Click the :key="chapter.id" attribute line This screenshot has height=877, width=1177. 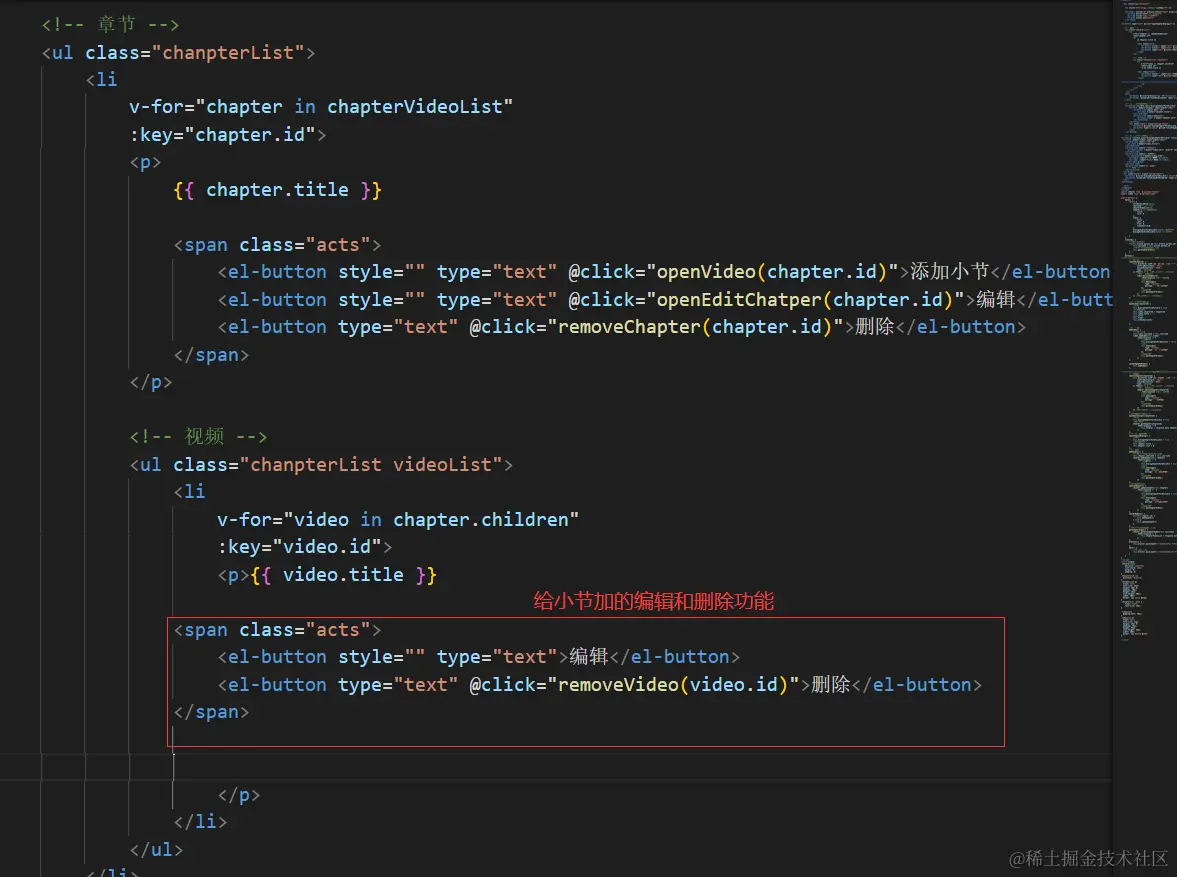click(227, 134)
